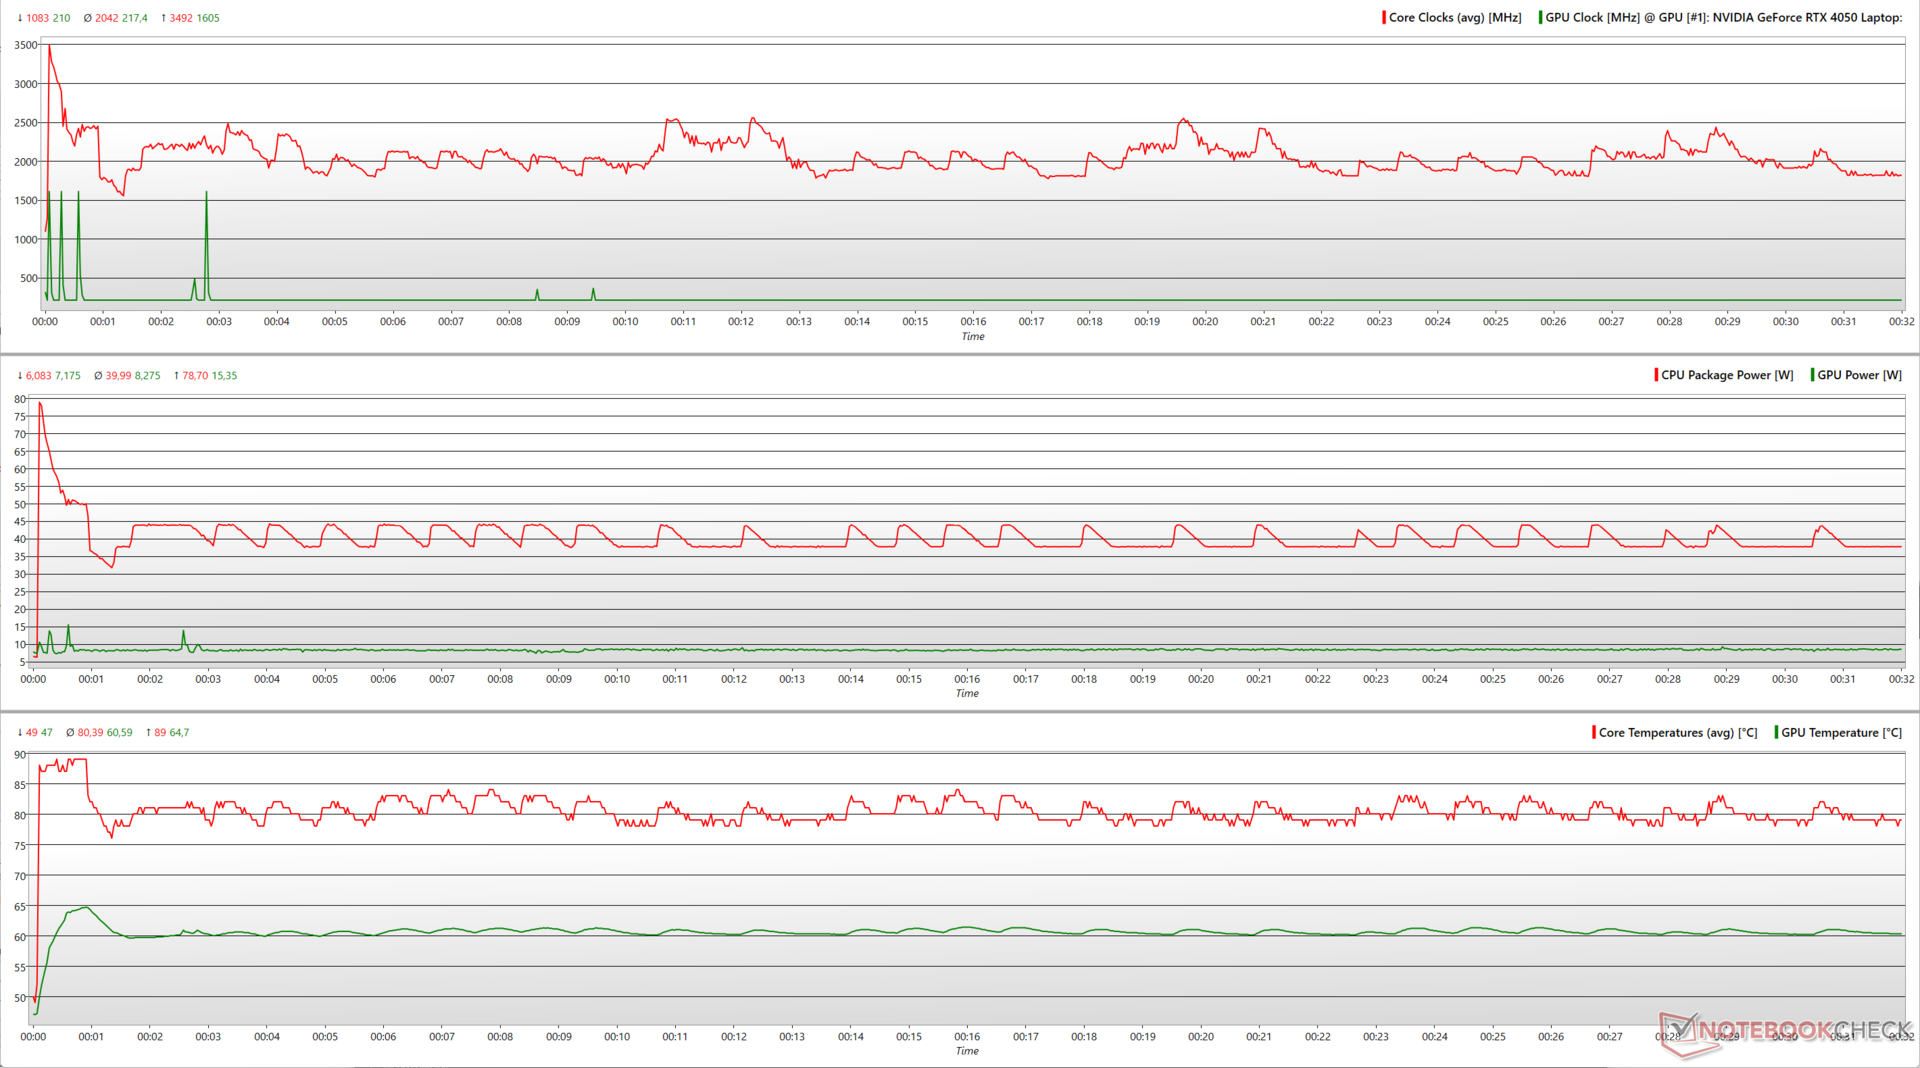Select the 'CPU Package Power [W]' legend entry

(1727, 375)
